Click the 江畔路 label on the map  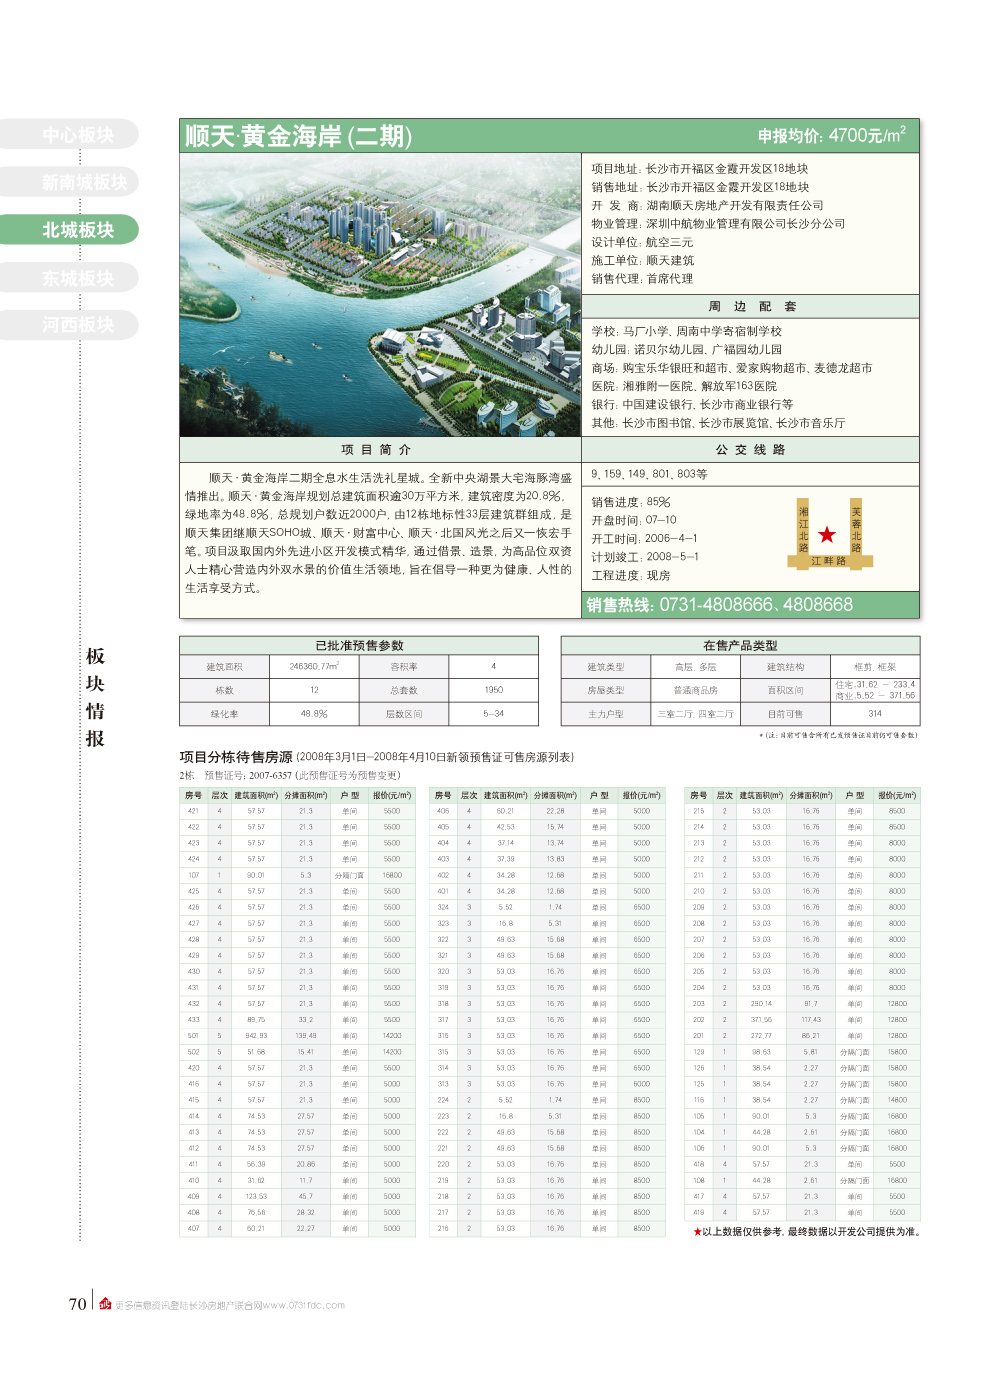tap(829, 561)
